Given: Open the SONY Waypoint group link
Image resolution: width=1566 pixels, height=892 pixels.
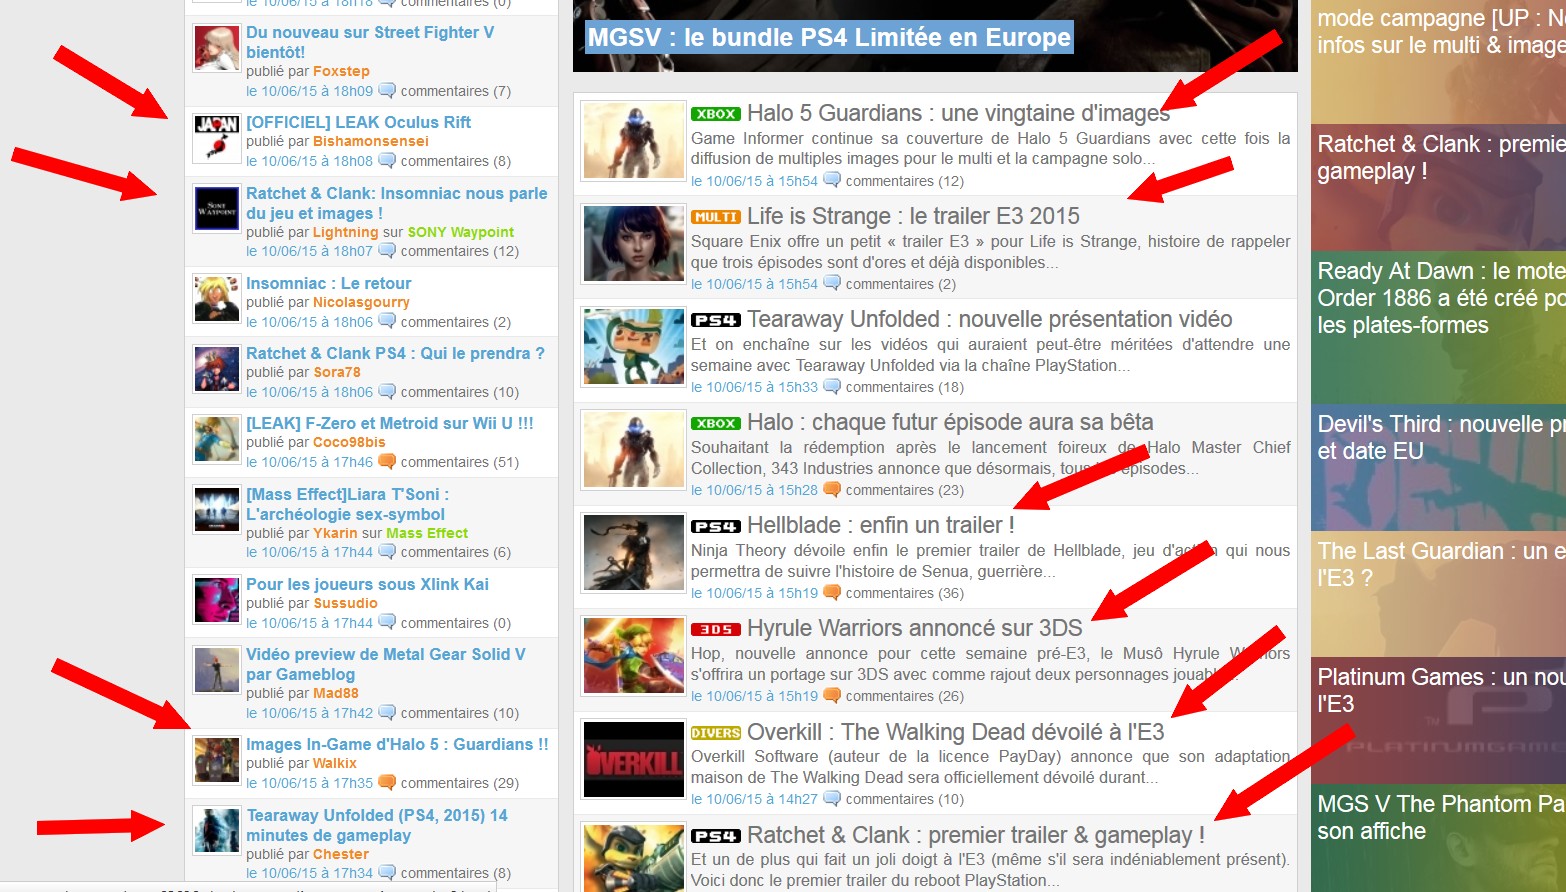Looking at the screenshot, I should coord(460,232).
